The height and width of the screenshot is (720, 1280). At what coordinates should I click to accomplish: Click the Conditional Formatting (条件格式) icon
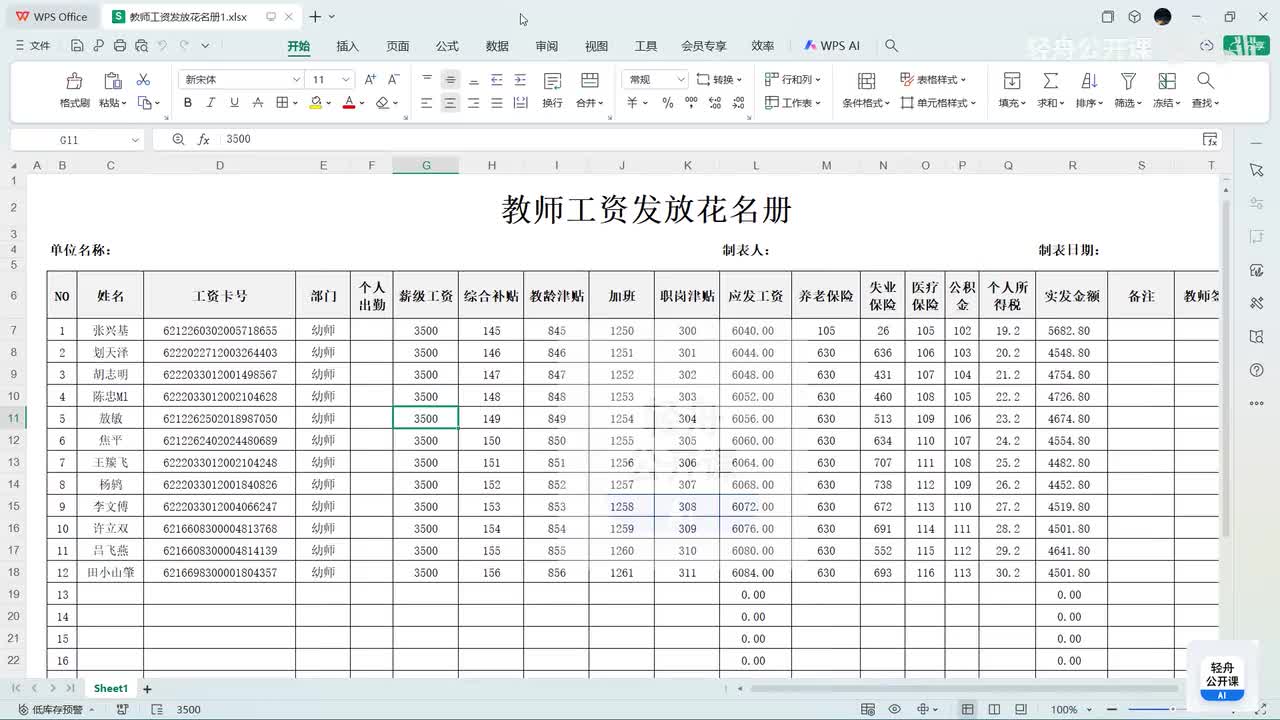[x=866, y=81]
